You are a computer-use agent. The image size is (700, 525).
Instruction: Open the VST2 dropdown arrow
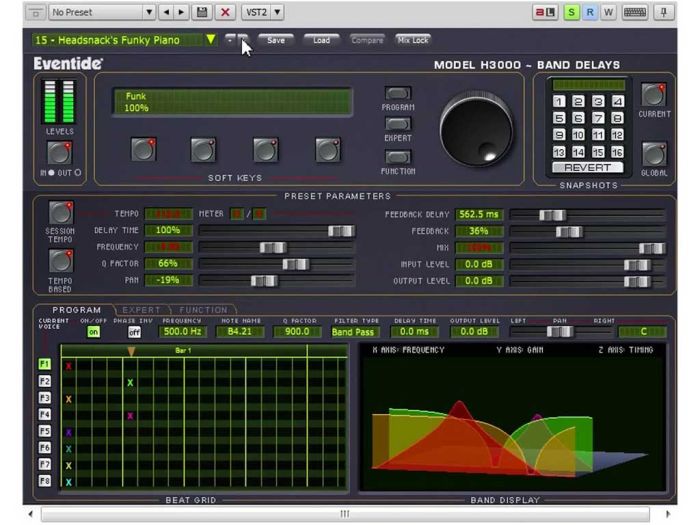pyautogui.click(x=277, y=12)
